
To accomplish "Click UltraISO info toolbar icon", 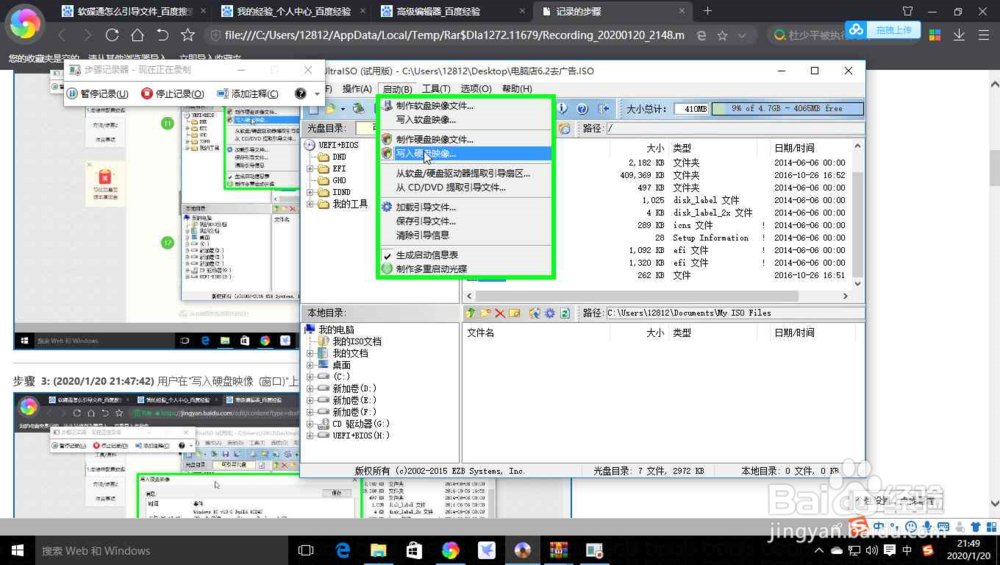I will pyautogui.click(x=562, y=108).
